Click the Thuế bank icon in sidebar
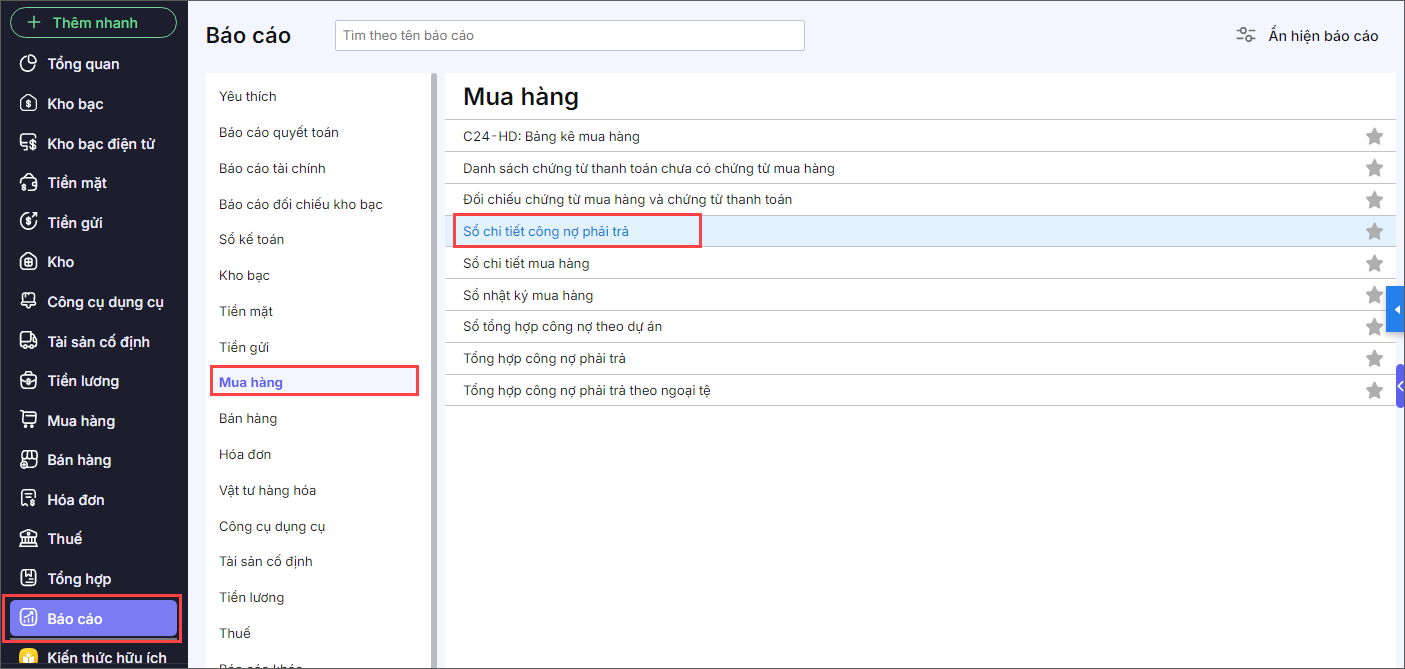Screen dimensions: 1405x669 pyautogui.click(x=29, y=538)
